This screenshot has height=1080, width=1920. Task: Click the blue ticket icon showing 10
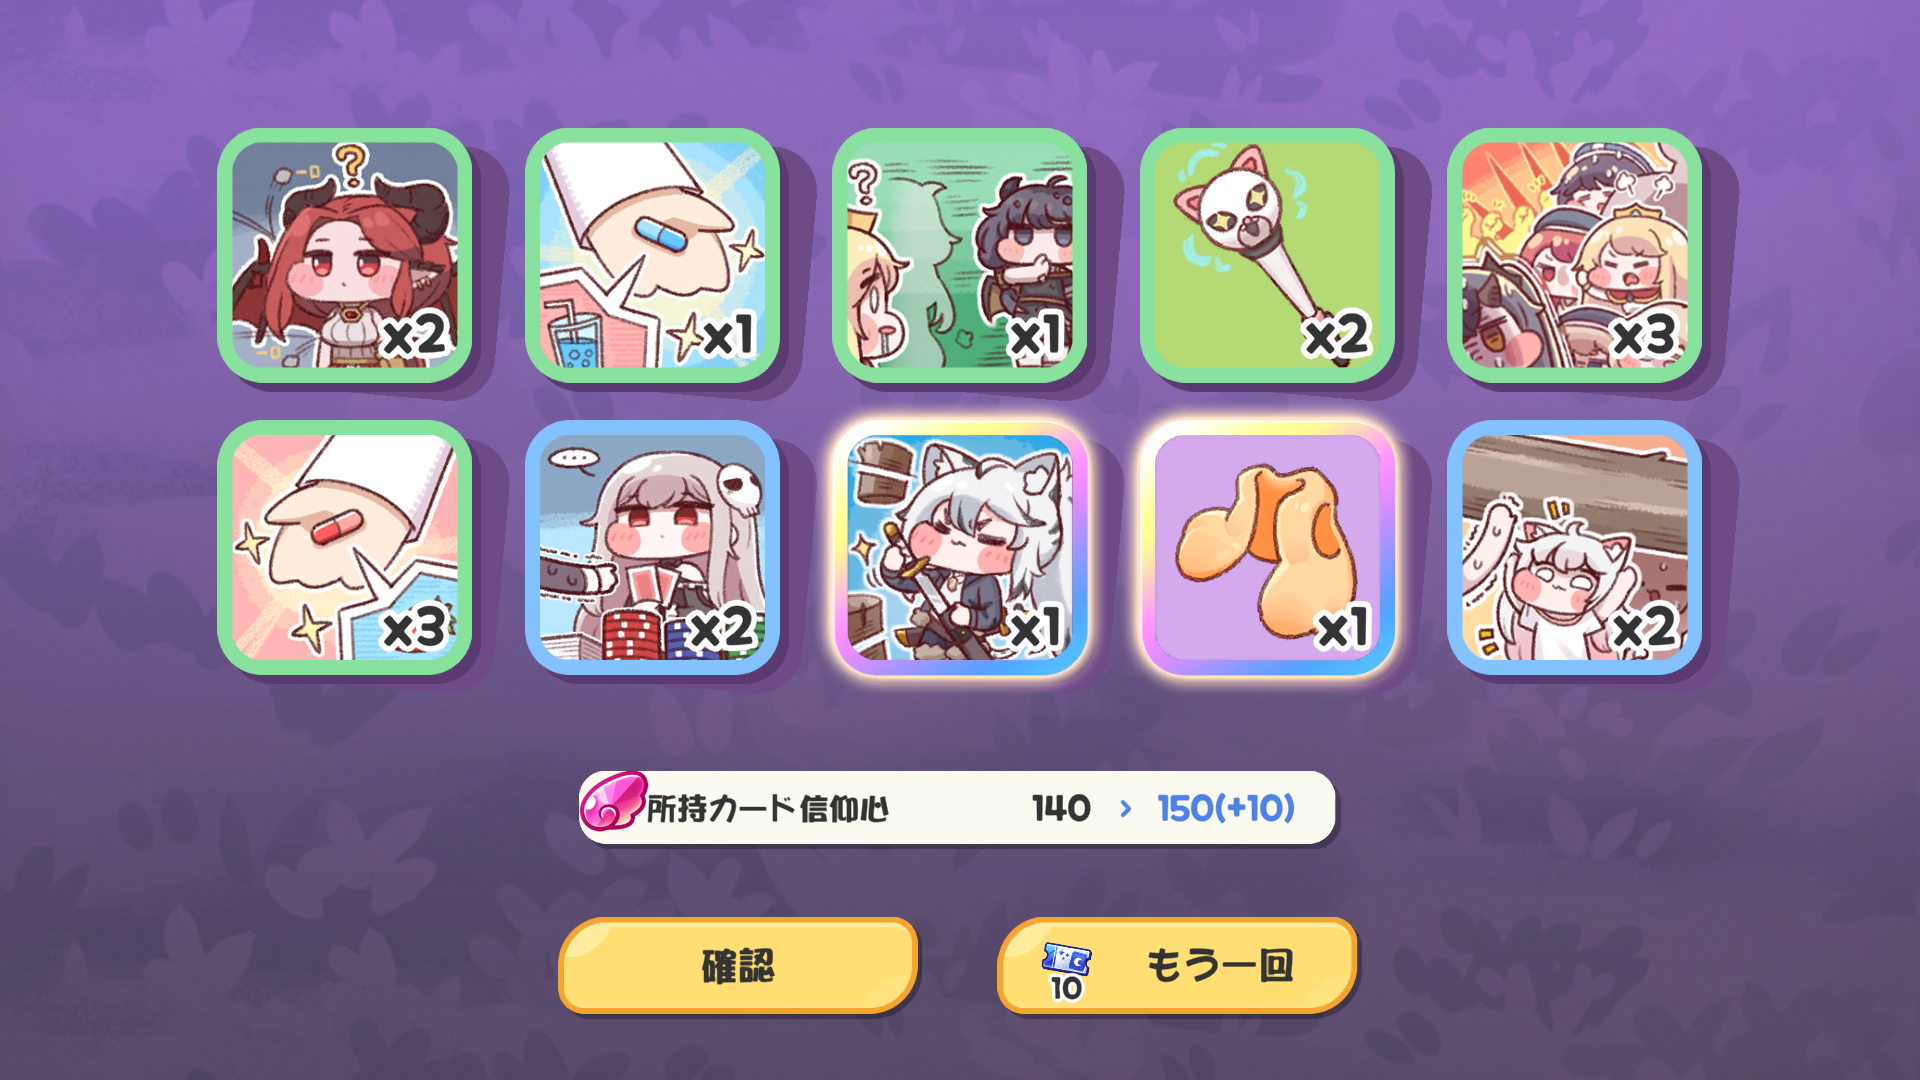pyautogui.click(x=1066, y=970)
